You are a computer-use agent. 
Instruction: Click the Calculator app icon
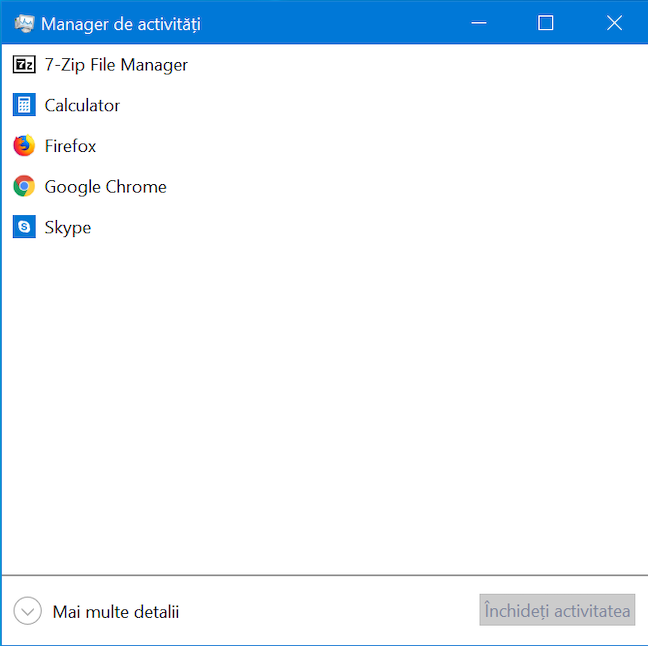[x=24, y=105]
